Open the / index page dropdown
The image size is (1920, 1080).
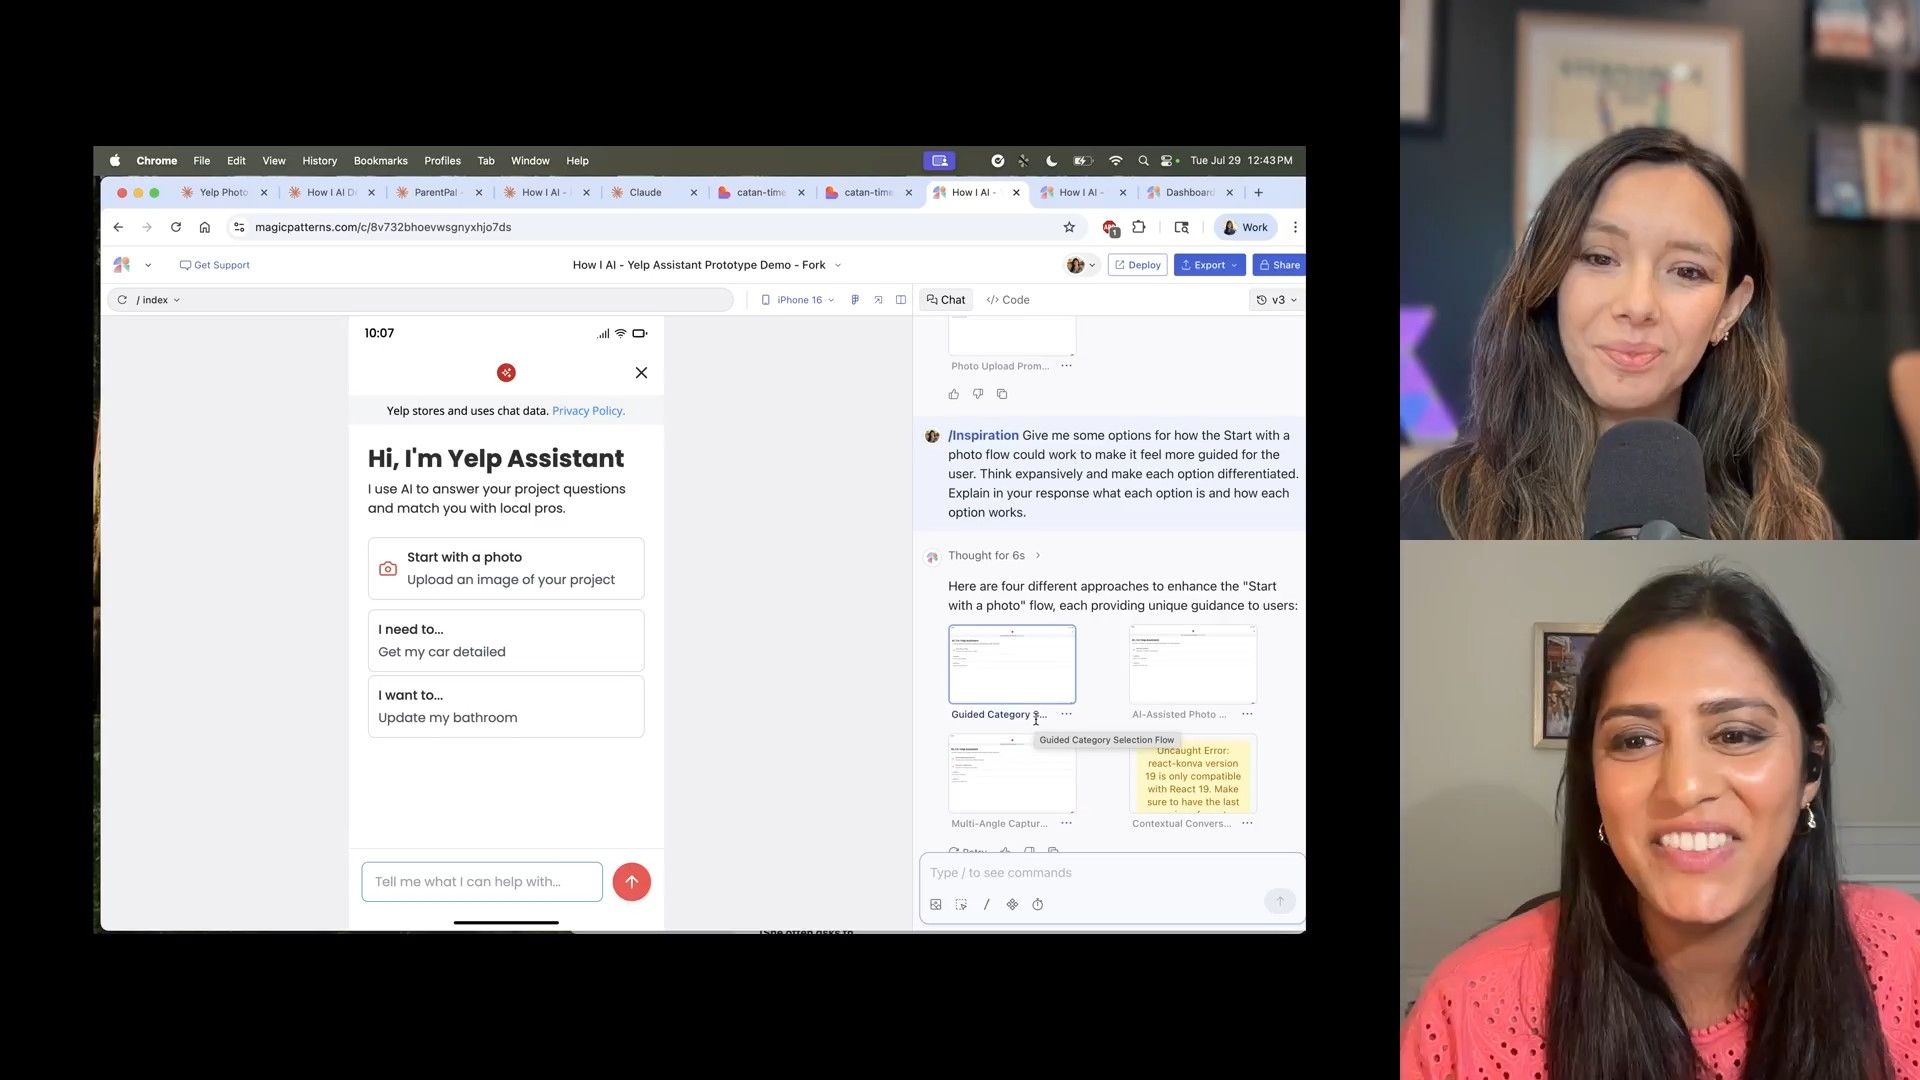pyautogui.click(x=158, y=300)
